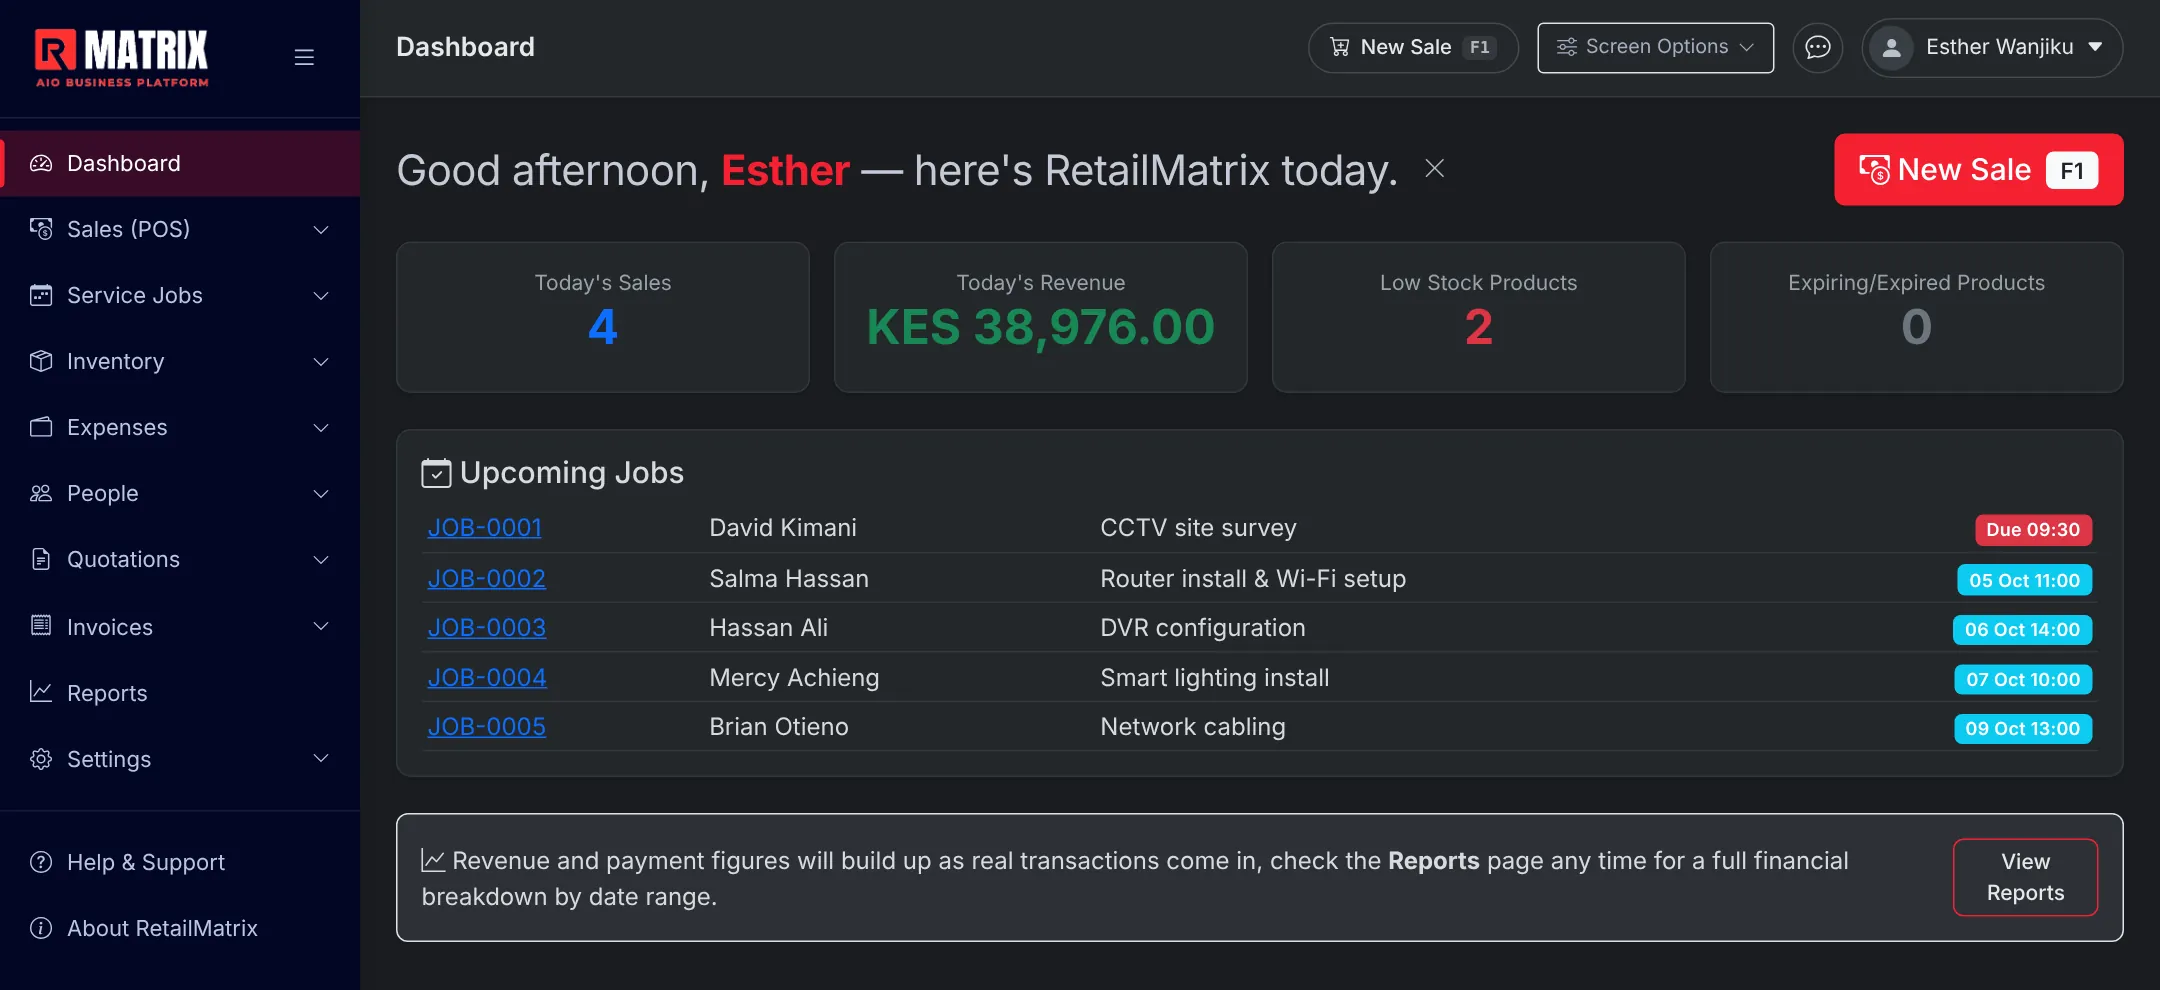The height and width of the screenshot is (990, 2160).
Task: Click the Esther Wanjiku user avatar icon
Action: (1891, 47)
